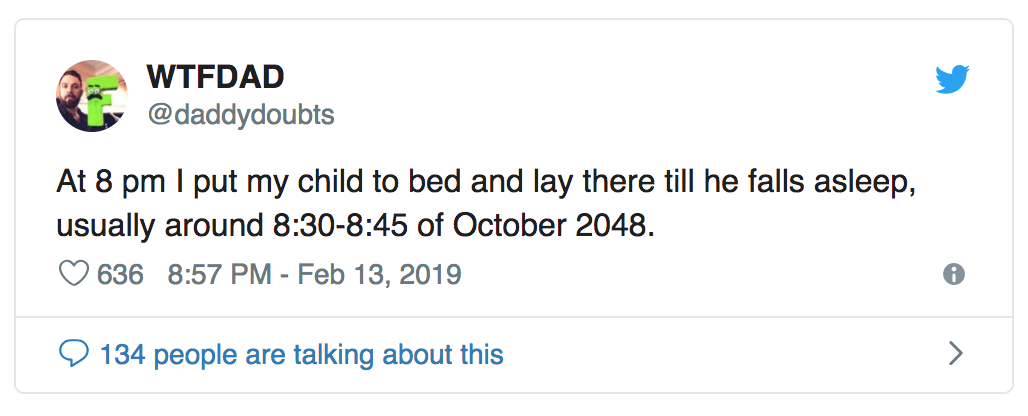Viewport: 1028px width, 416px height.
Task: Click blank footer area left of chevron
Action: (x=721, y=354)
